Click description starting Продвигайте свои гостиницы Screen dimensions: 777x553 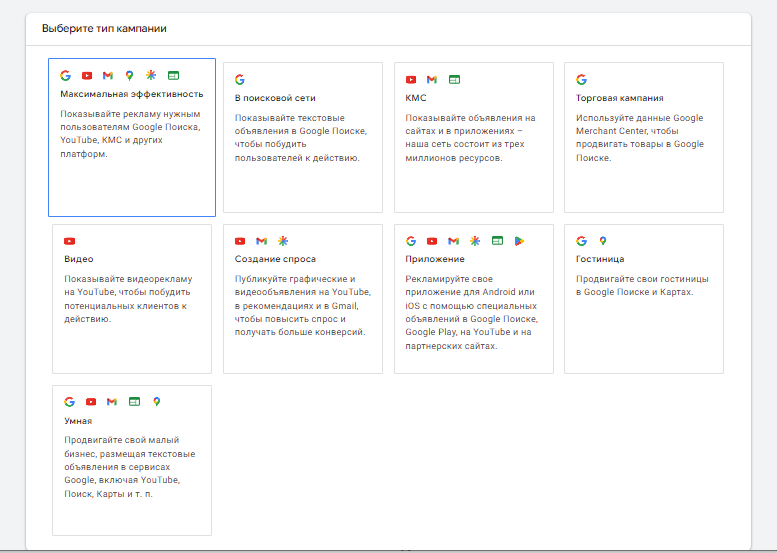[642, 285]
